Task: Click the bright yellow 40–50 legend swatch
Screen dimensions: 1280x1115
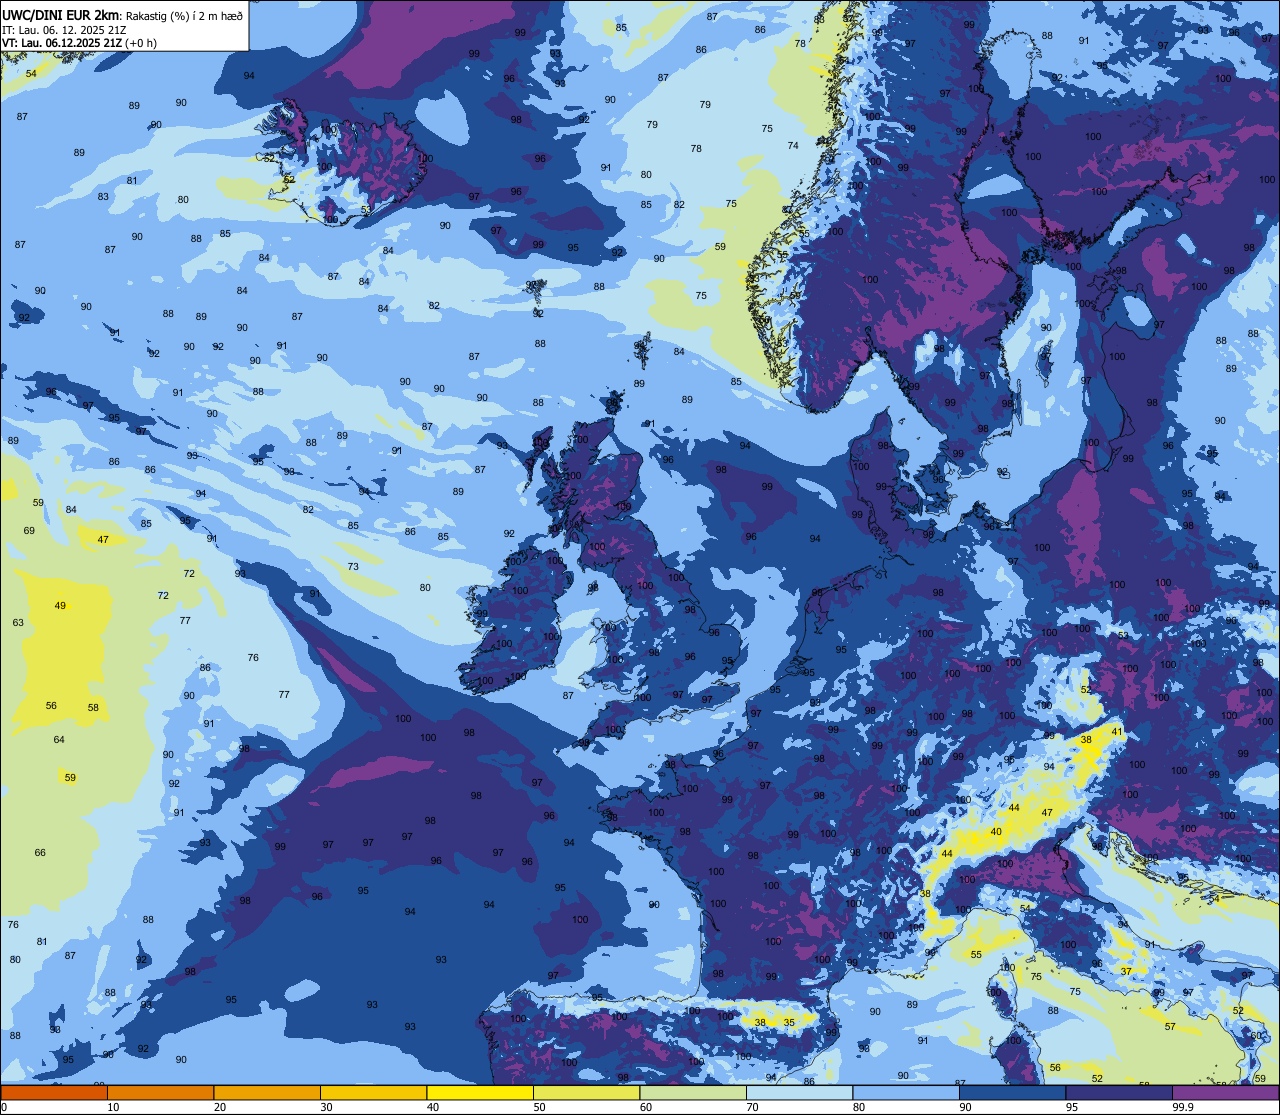Action: (480, 1092)
